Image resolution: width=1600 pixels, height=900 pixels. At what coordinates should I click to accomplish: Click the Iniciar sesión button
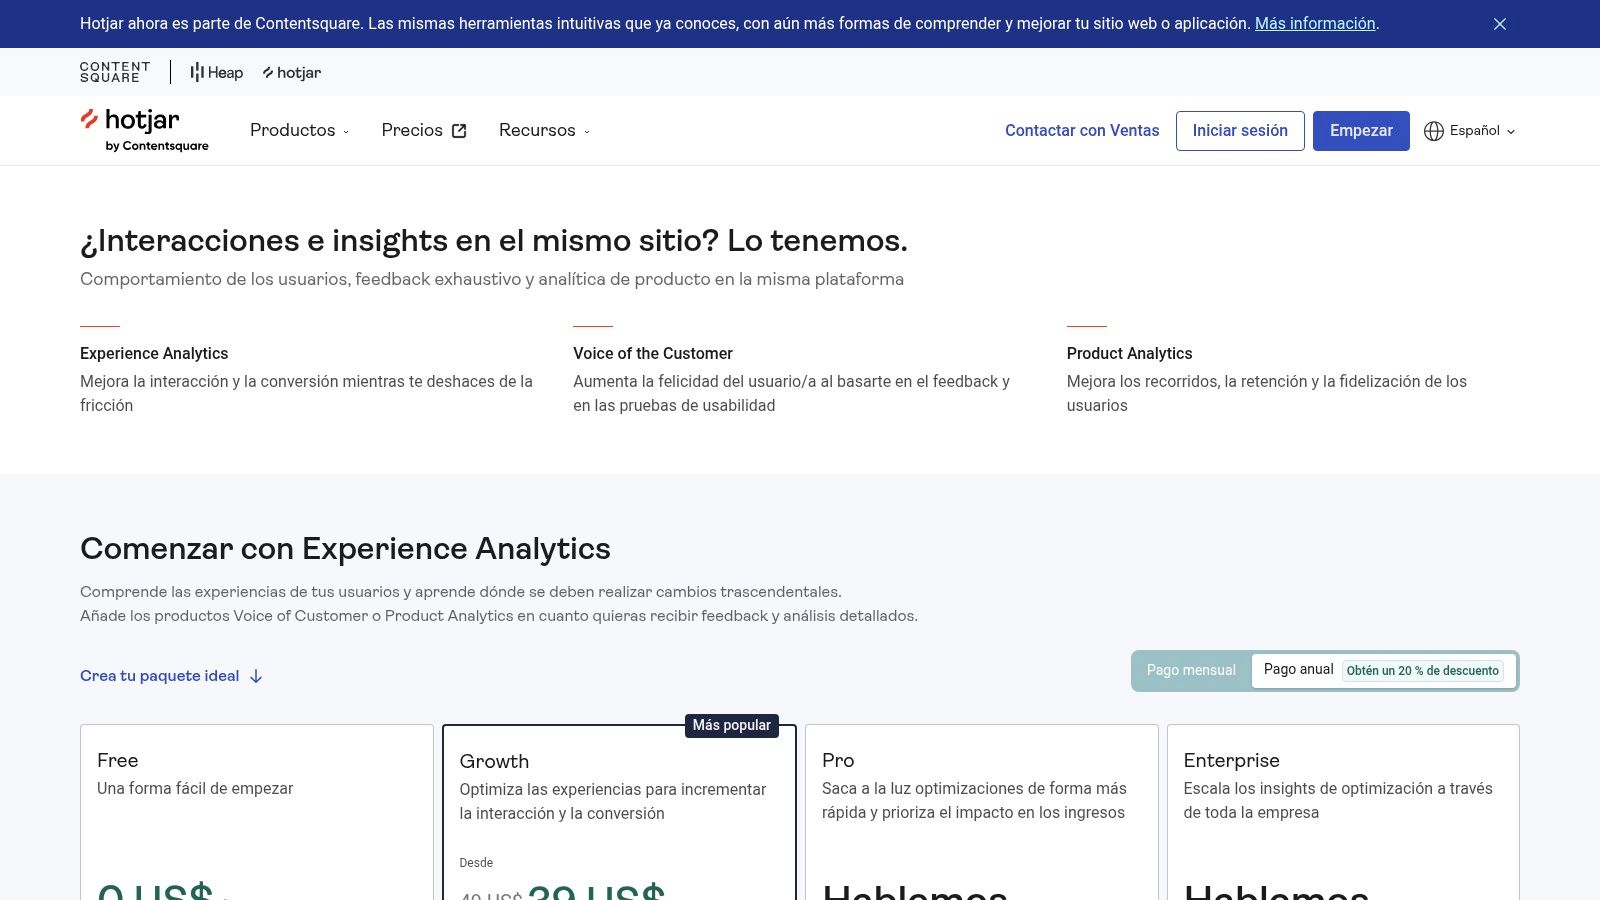(1240, 130)
